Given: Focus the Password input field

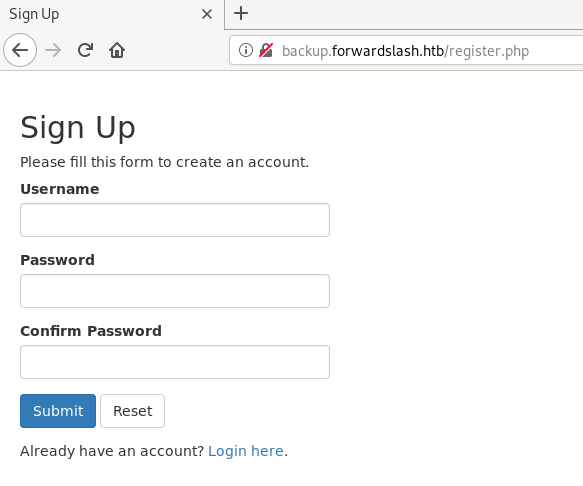Looking at the screenshot, I should click(175, 291).
